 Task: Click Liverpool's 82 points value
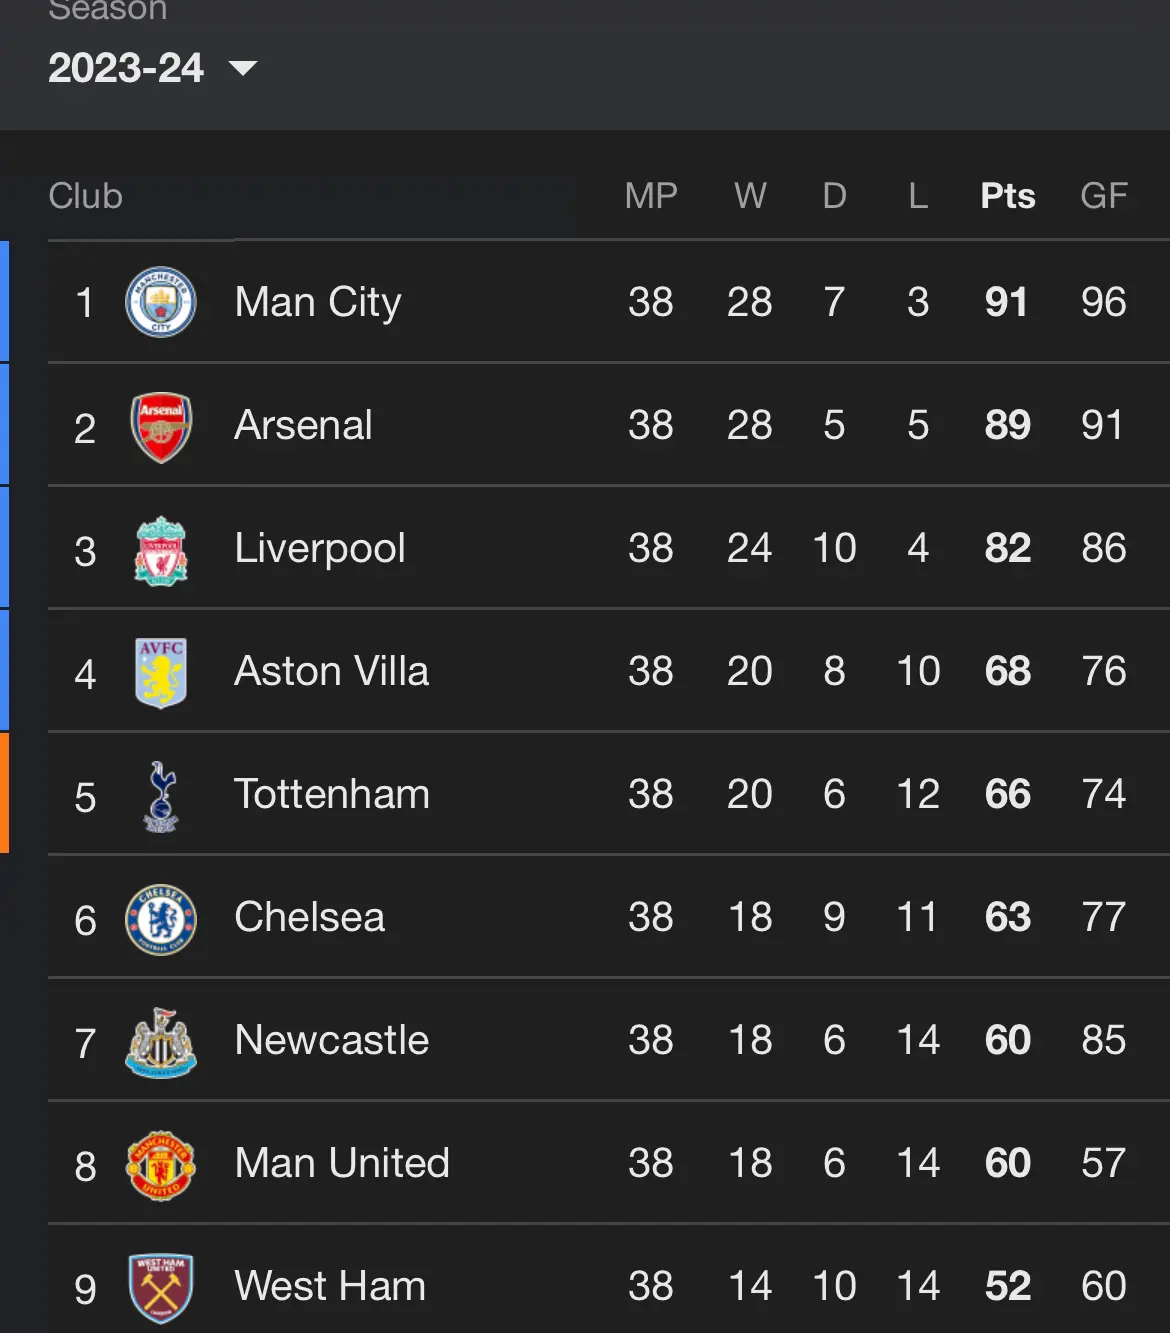pos(1007,548)
